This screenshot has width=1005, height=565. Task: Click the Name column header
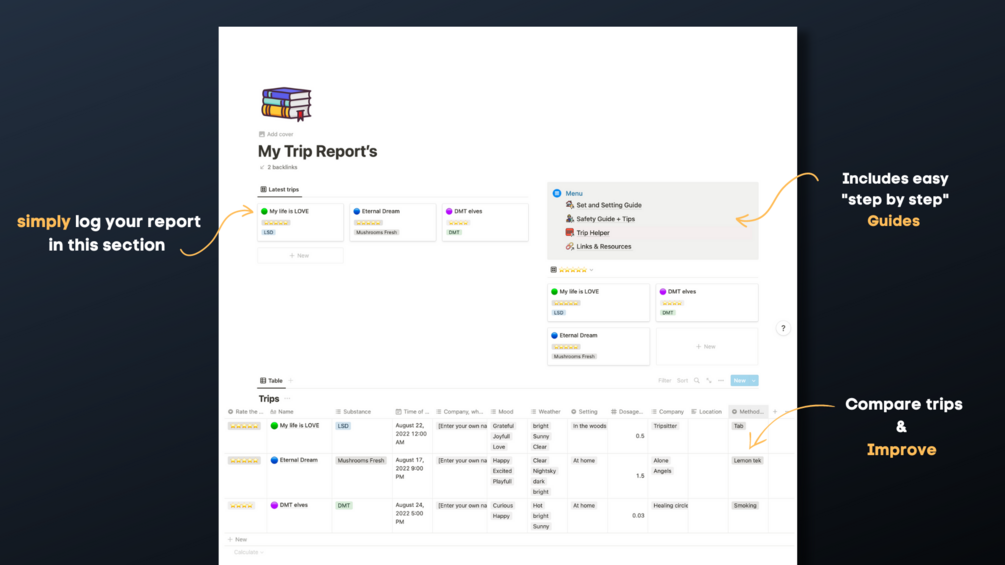[x=299, y=412]
